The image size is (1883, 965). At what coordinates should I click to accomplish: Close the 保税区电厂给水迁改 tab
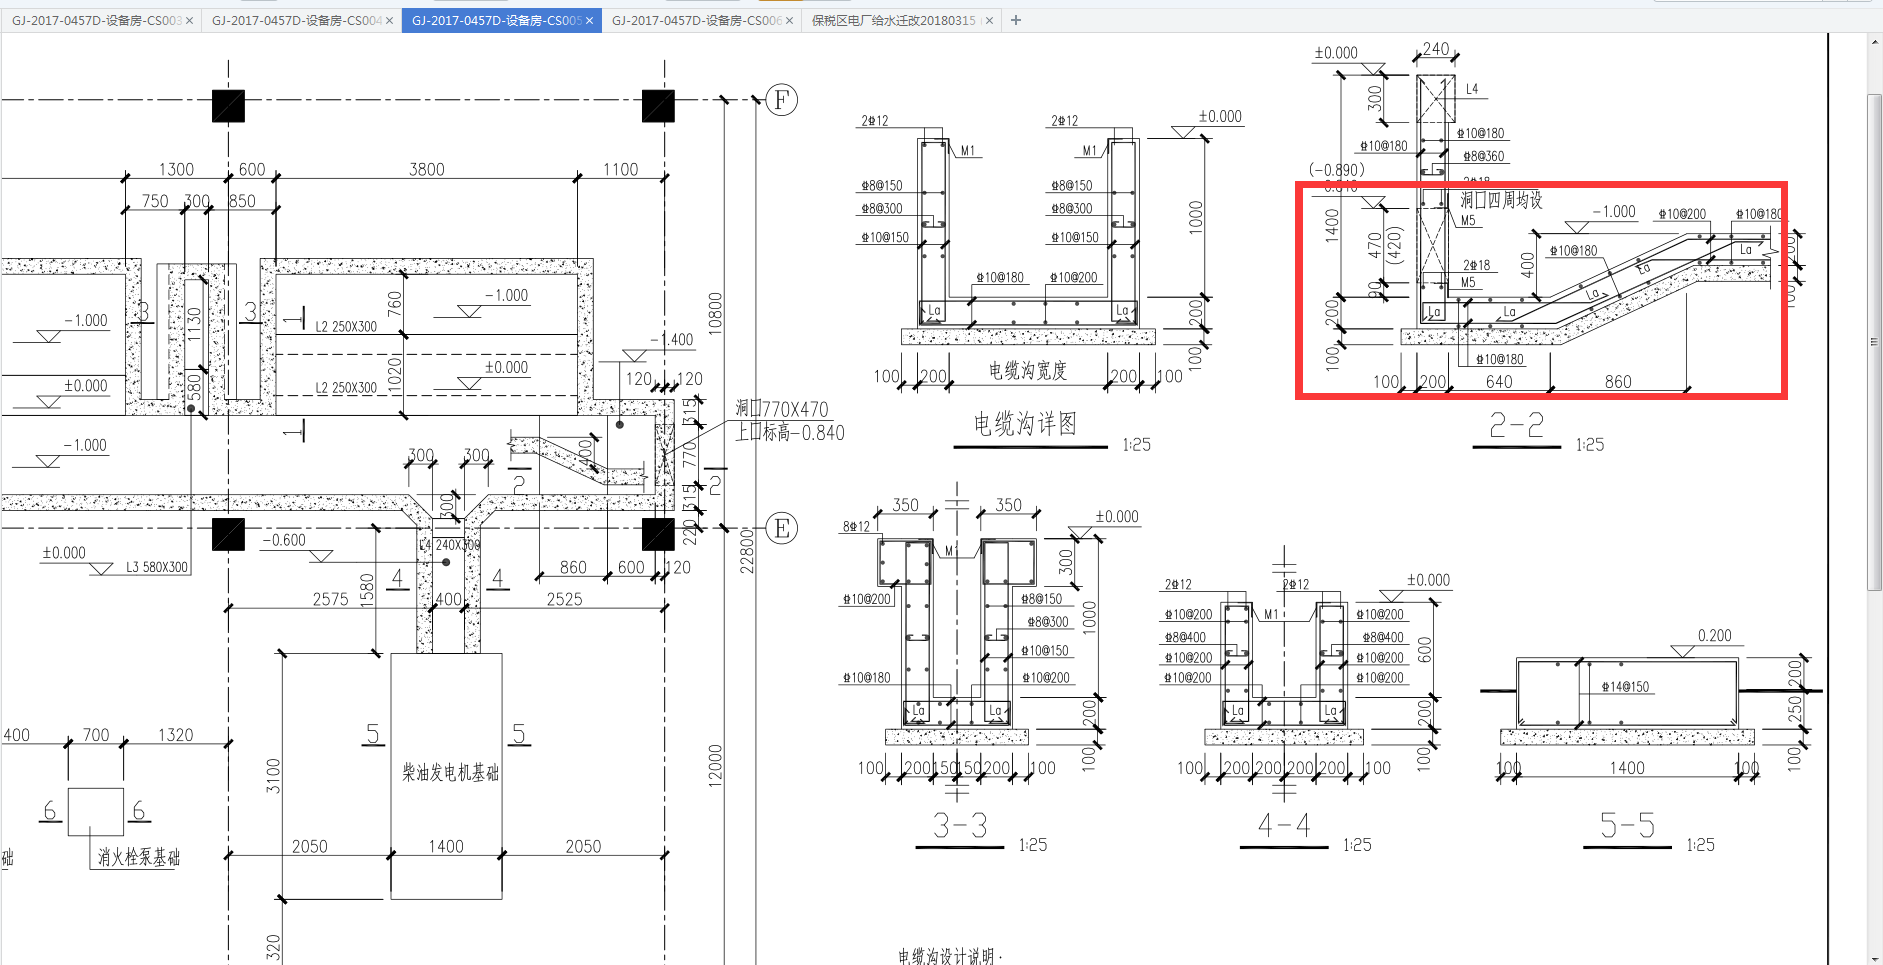point(989,20)
